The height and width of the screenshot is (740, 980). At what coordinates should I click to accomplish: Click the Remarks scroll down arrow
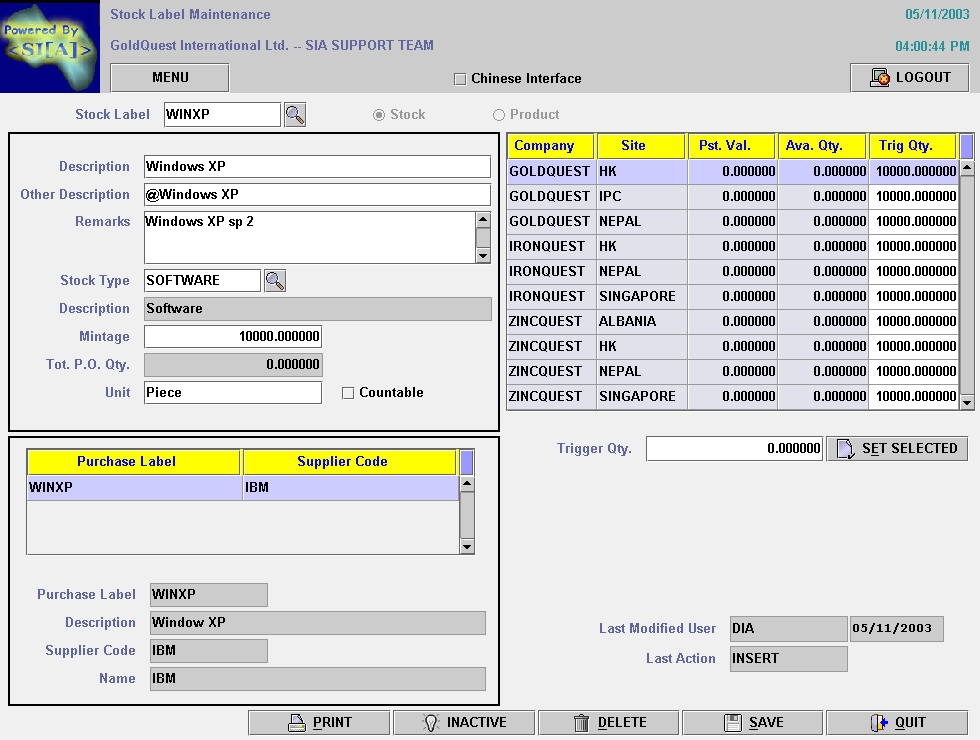[483, 256]
